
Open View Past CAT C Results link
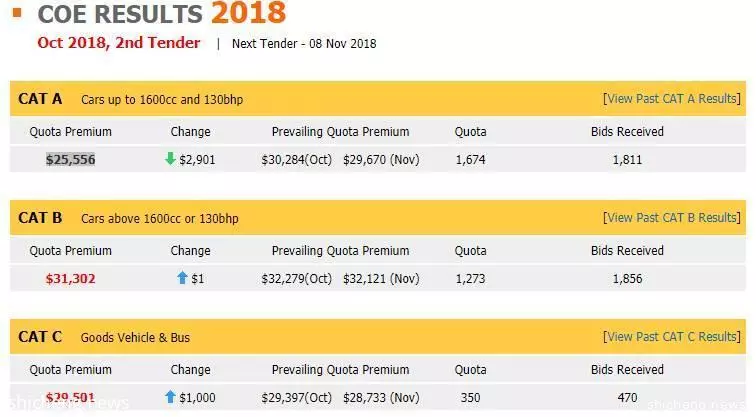[x=672, y=337]
